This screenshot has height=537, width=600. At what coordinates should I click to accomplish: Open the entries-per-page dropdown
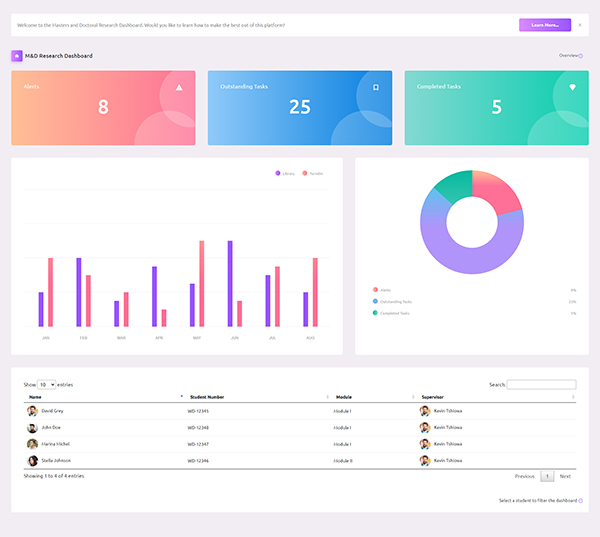46,384
